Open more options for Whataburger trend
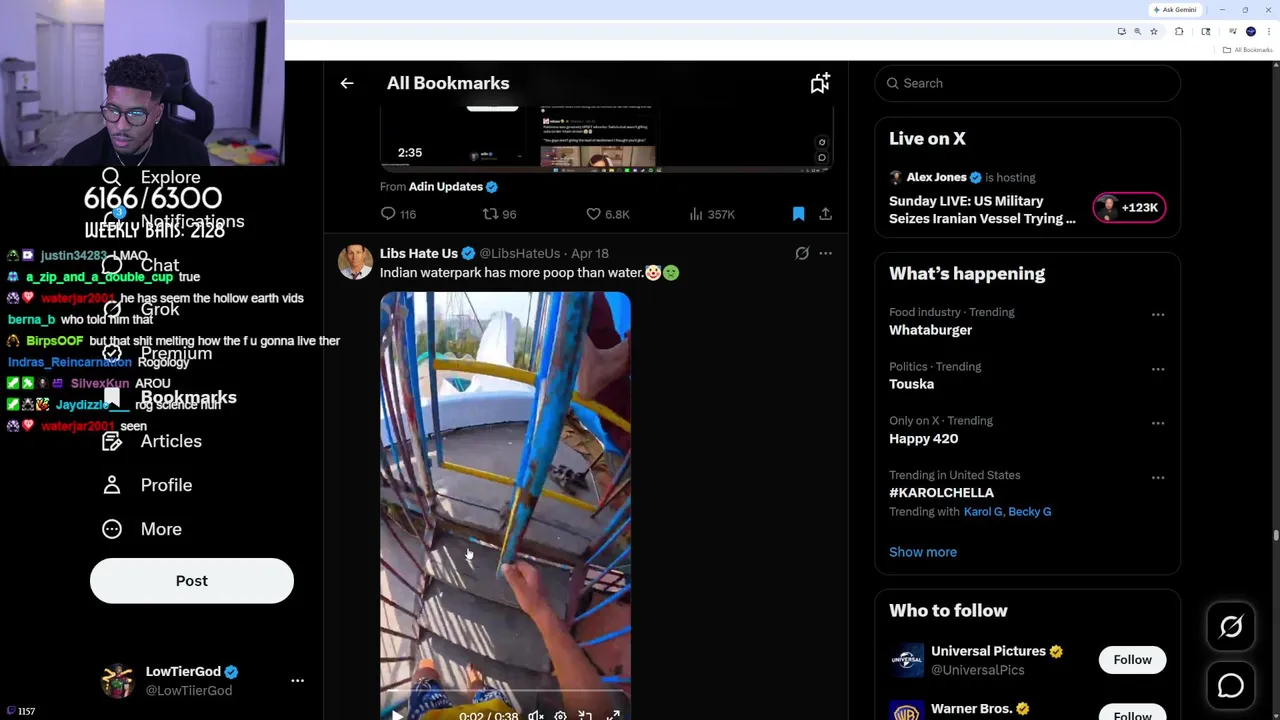Screen dimensions: 1280x720 [1158, 315]
